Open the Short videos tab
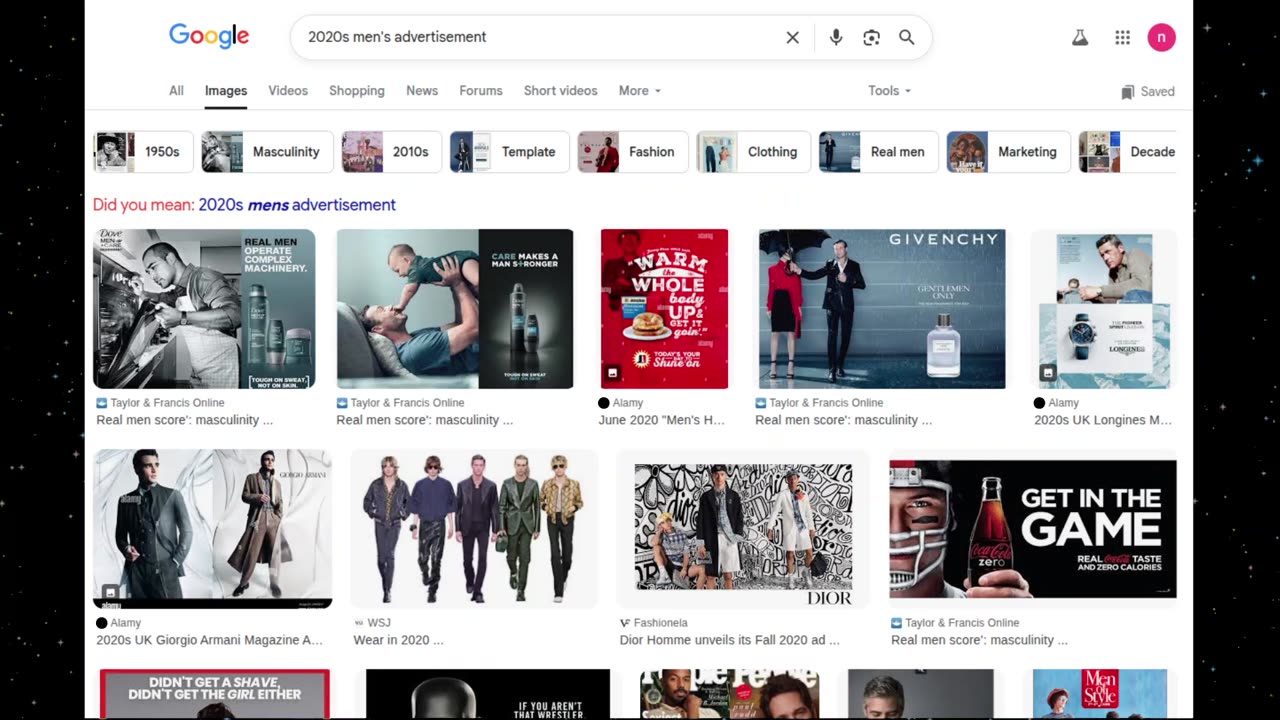Image resolution: width=1280 pixels, height=720 pixels. point(560,90)
